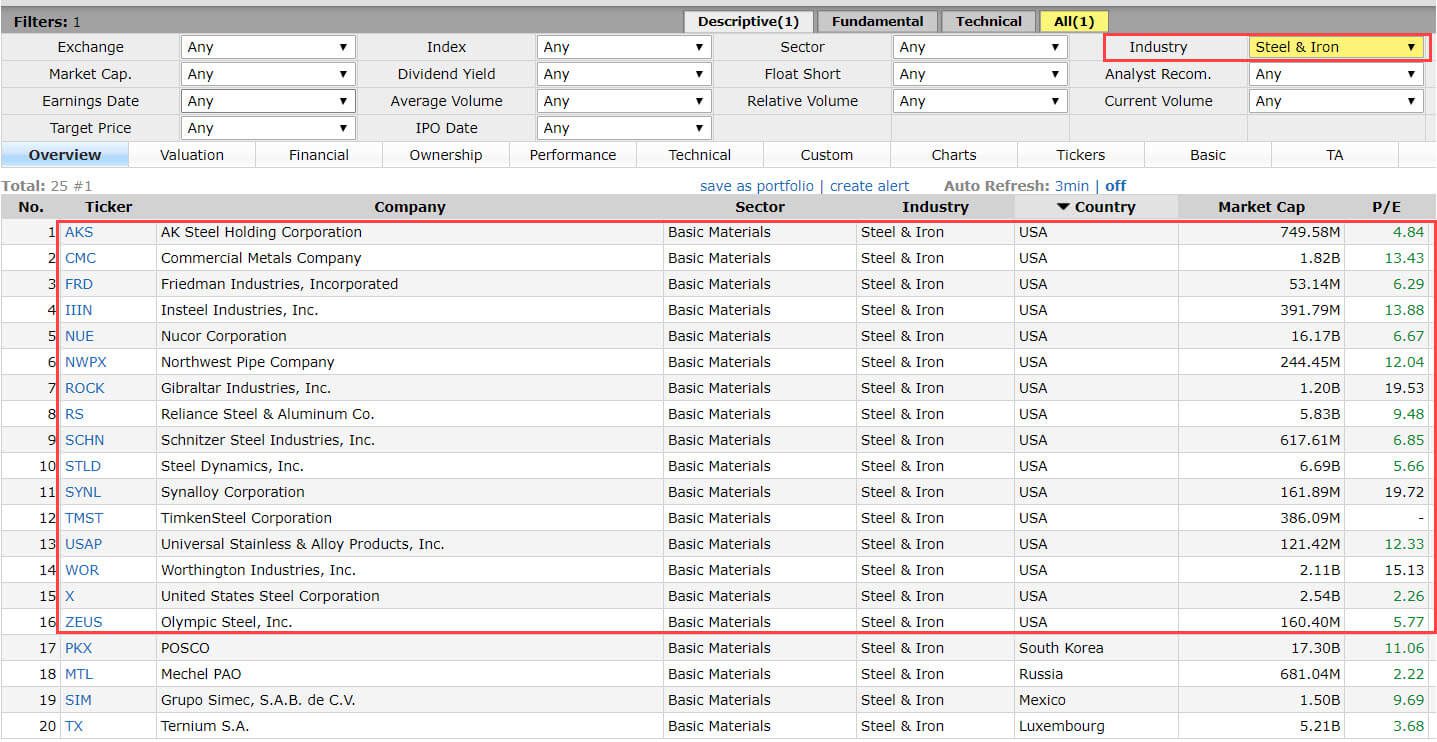Open the Charts view tab
This screenshot has width=1437, height=742.
(953, 154)
